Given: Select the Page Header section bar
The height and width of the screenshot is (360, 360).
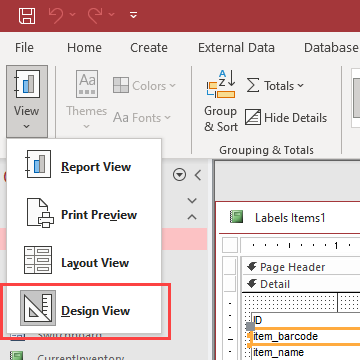Looking at the screenshot, I should pyautogui.click(x=301, y=267).
